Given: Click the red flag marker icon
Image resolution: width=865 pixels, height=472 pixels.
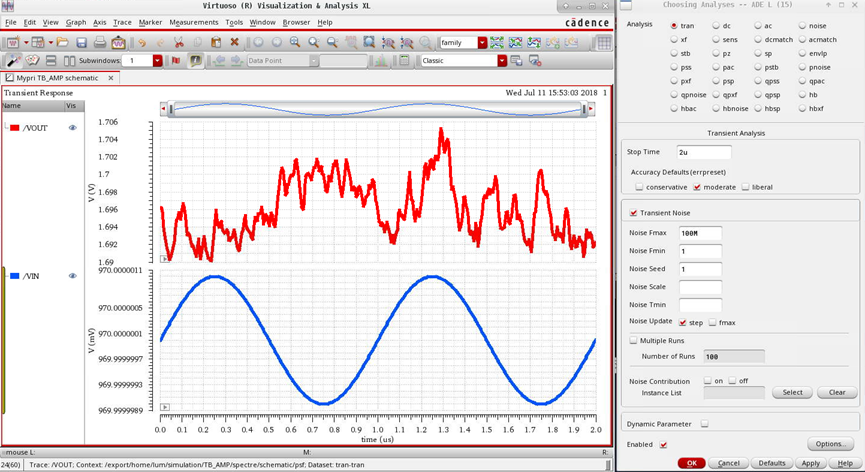Looking at the screenshot, I should click(x=176, y=61).
